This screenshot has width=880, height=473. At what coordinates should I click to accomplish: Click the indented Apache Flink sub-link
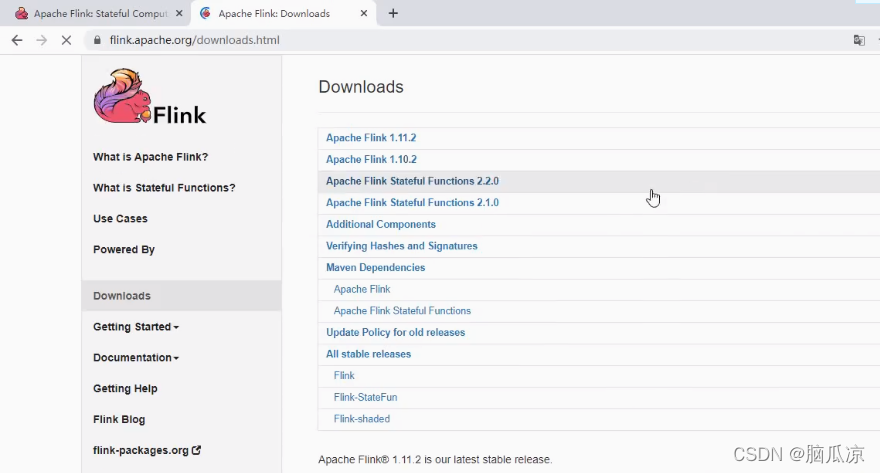(361, 290)
